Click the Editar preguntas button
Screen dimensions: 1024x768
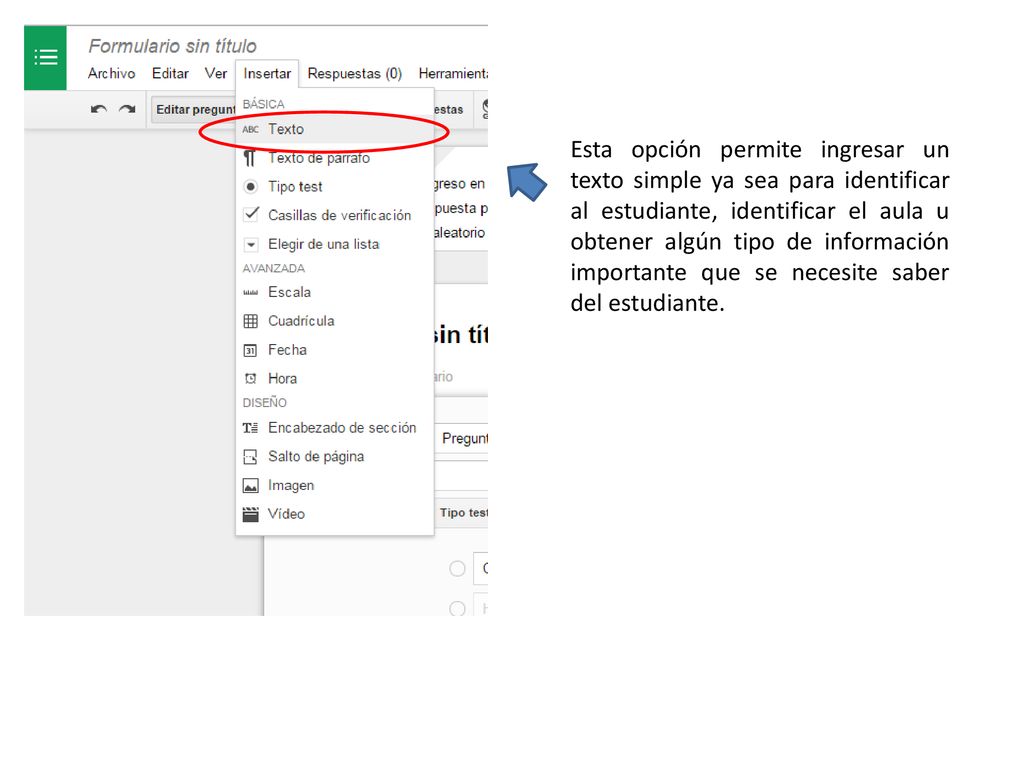click(x=194, y=110)
